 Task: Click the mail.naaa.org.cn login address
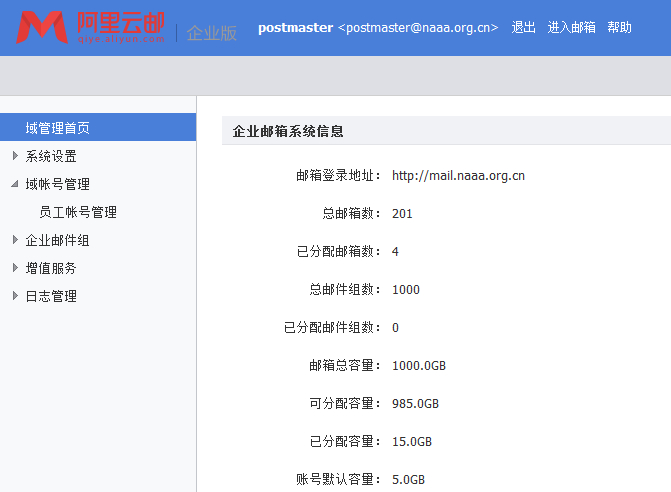458,176
